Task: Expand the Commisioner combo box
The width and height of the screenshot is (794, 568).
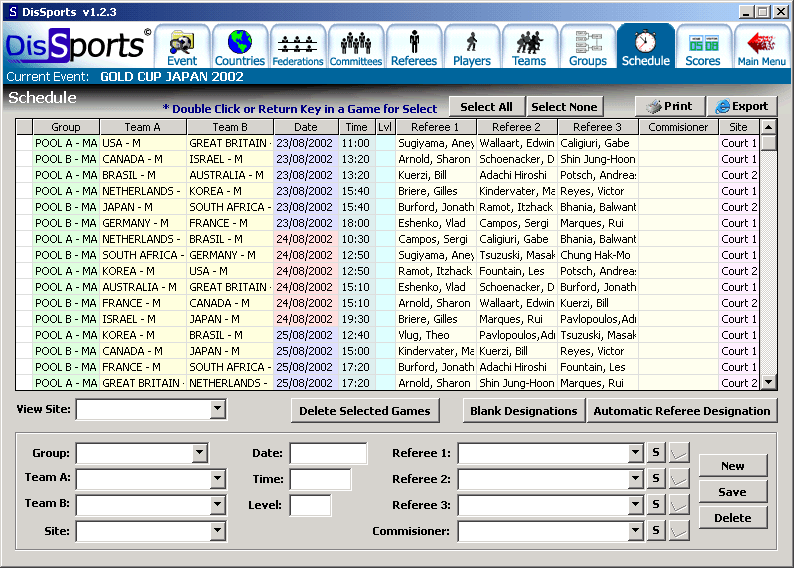Action: (x=636, y=531)
